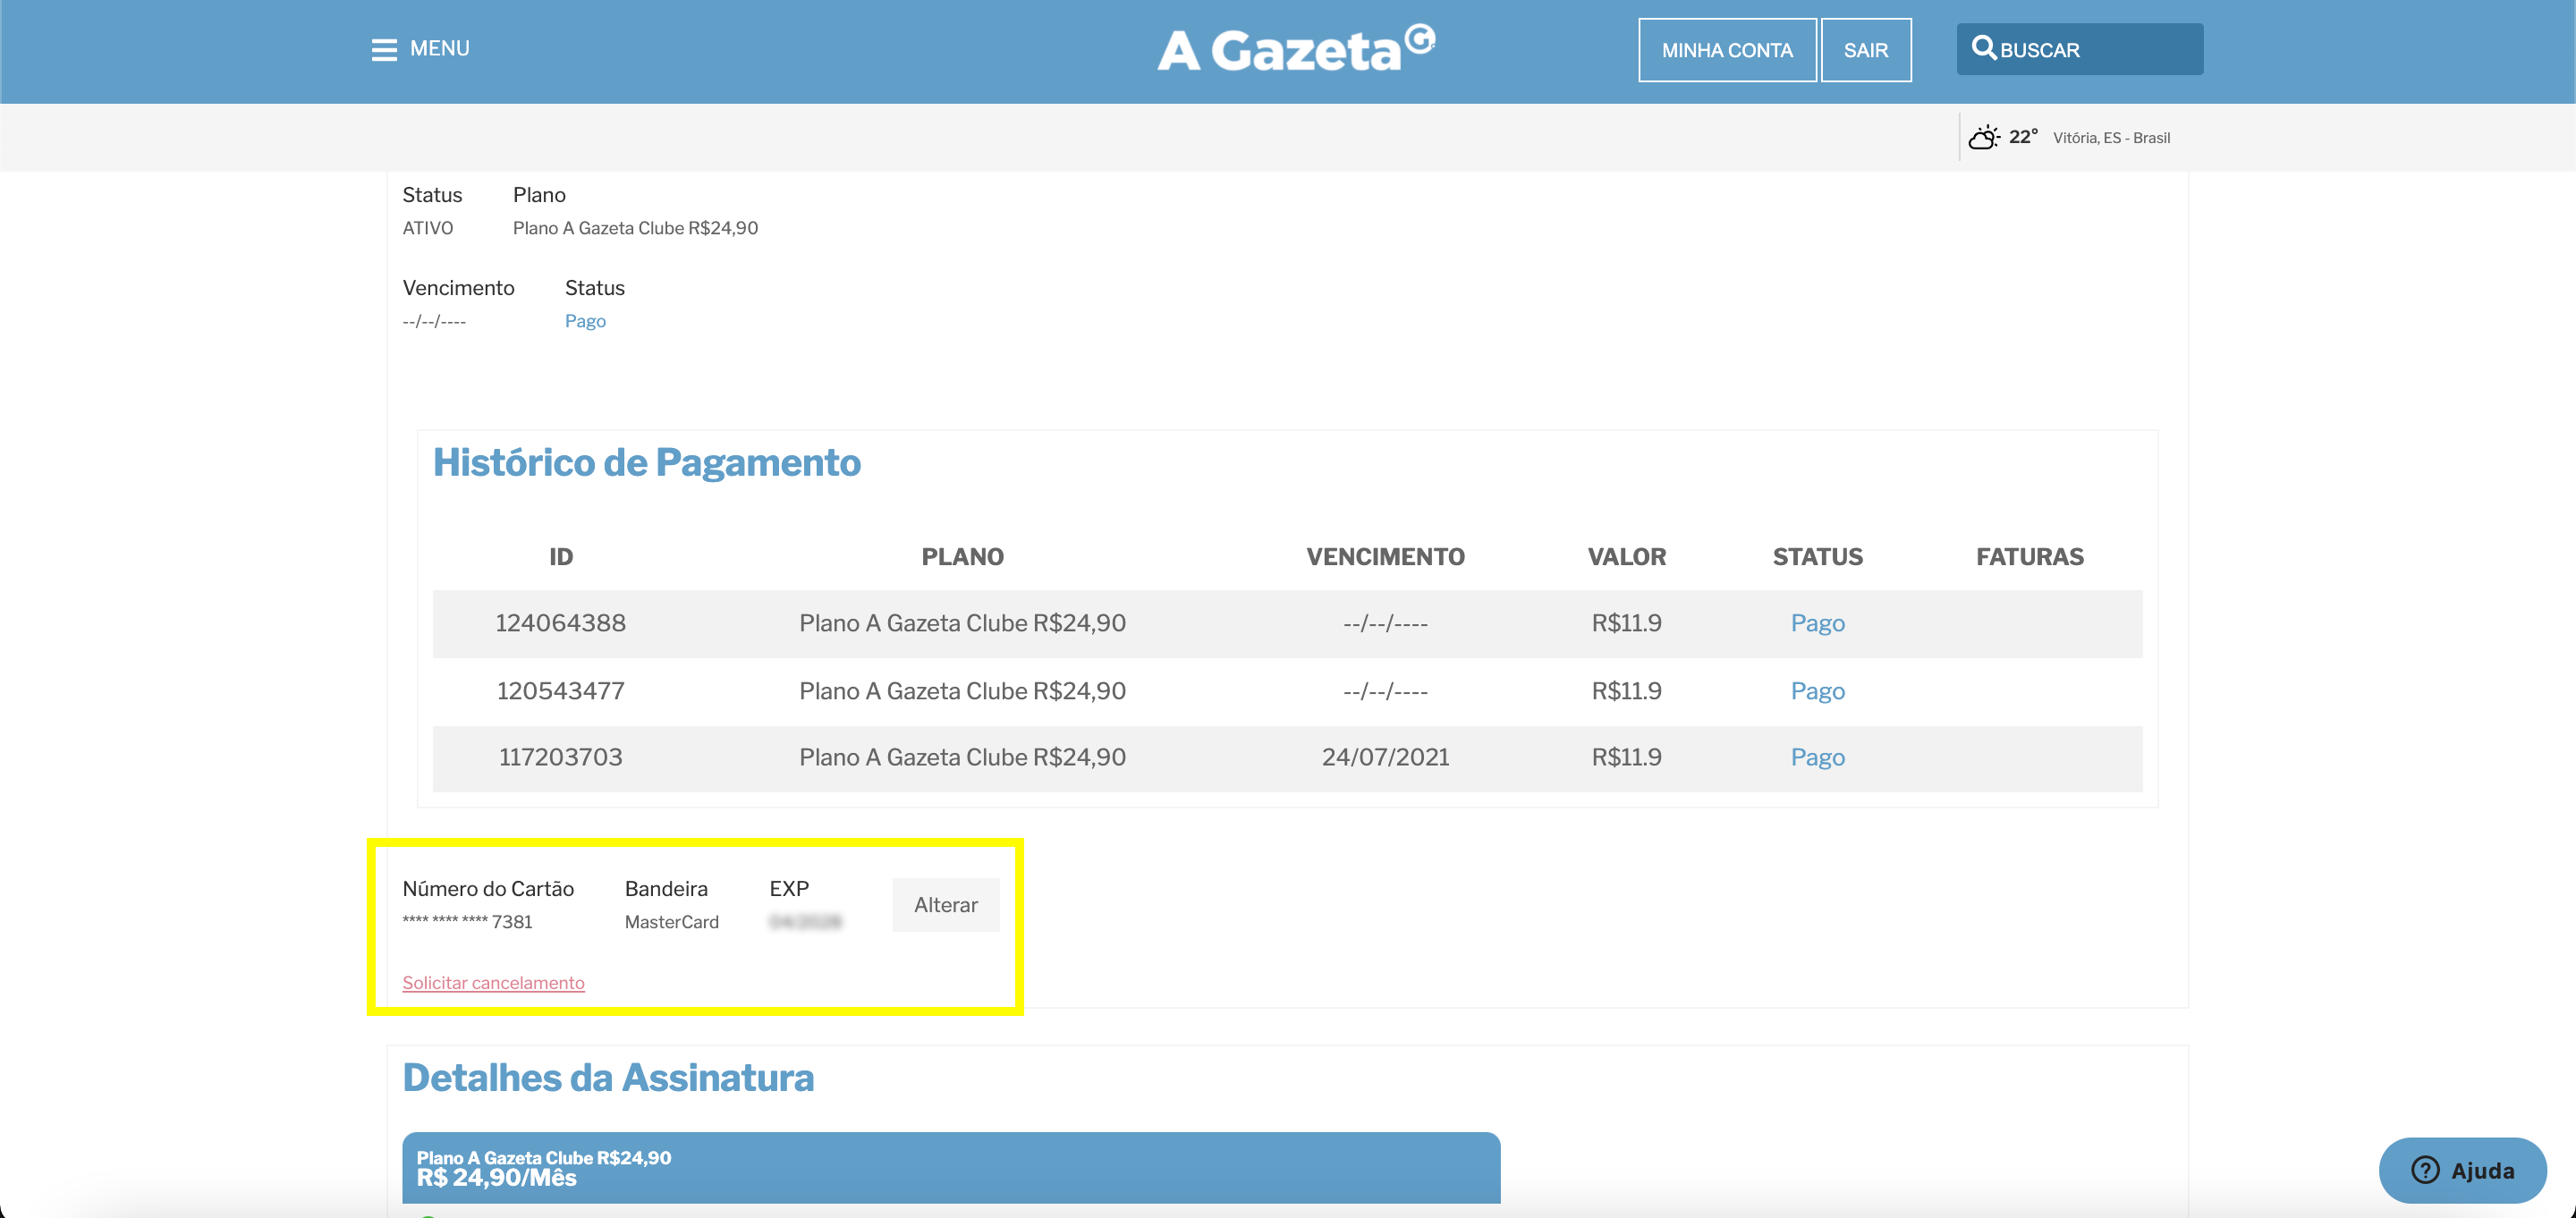Click the Solicitar cancelamento link

point(493,983)
